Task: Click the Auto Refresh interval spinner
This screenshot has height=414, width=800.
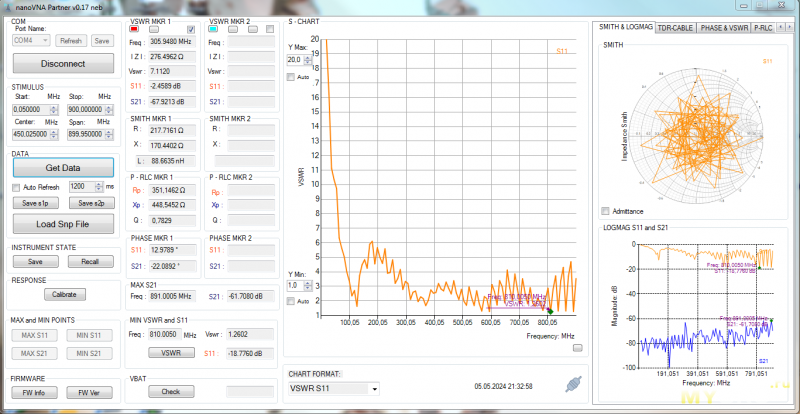Action: pos(101,186)
